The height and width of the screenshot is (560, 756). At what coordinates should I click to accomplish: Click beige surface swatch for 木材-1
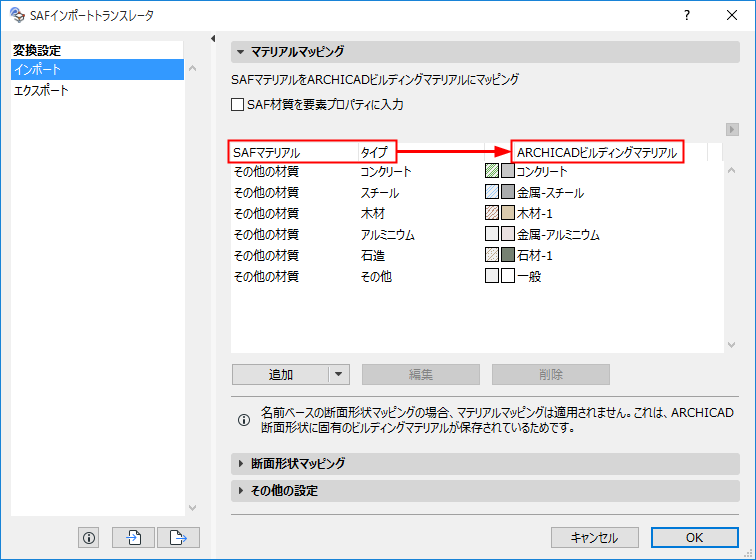click(508, 213)
